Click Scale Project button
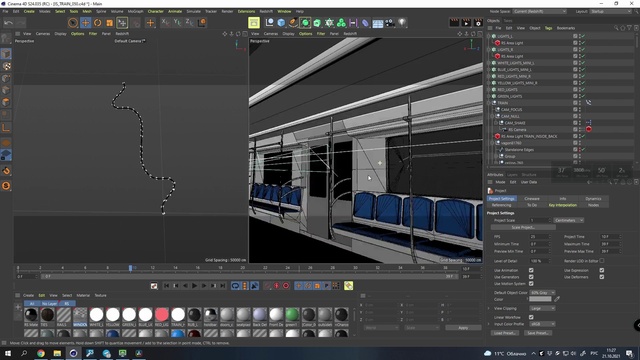640x360 pixels. [x=523, y=227]
